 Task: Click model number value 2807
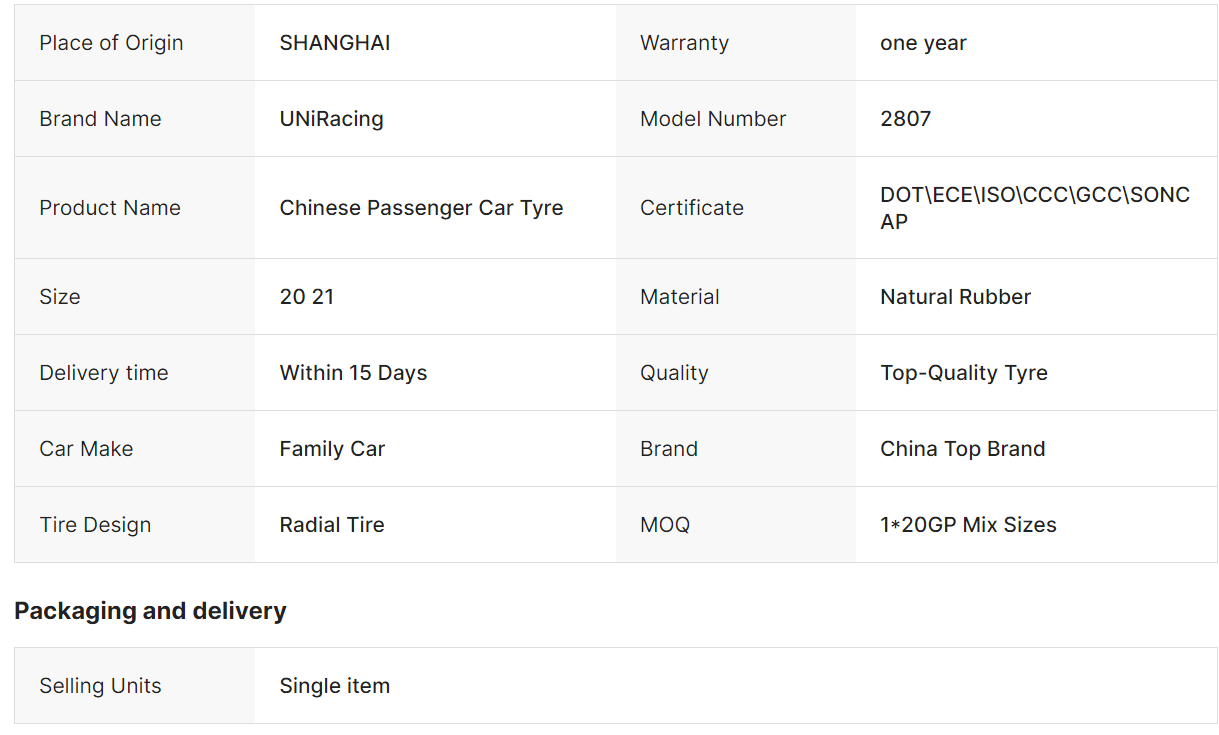[x=905, y=119]
